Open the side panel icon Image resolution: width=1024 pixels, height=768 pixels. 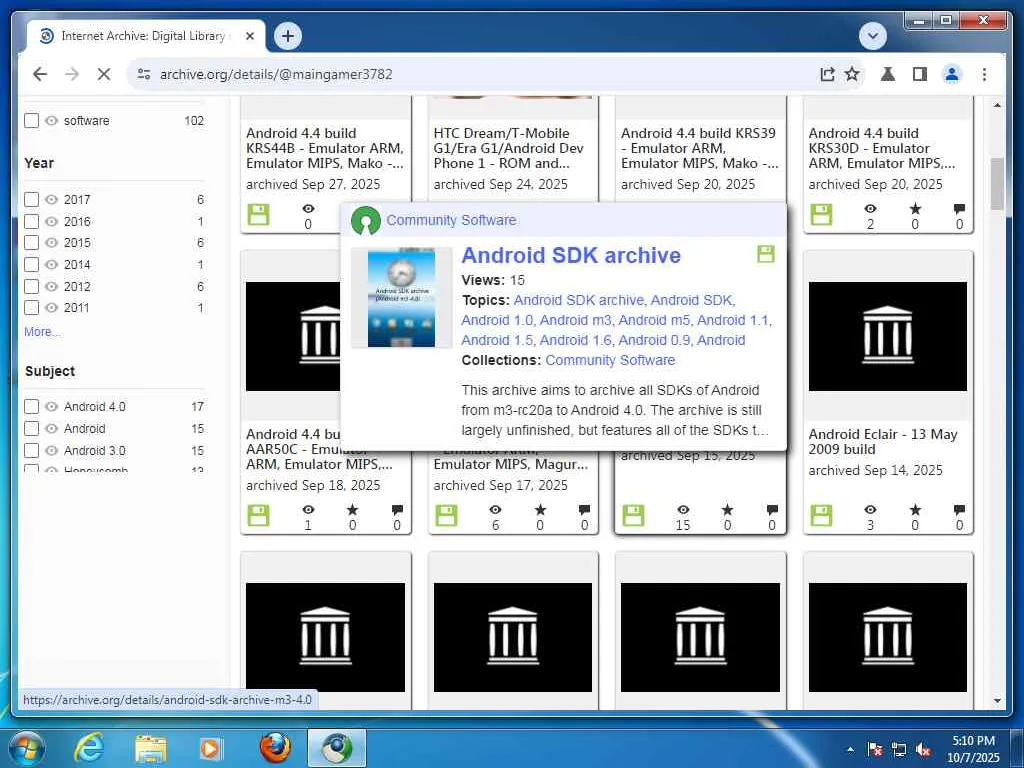point(920,74)
